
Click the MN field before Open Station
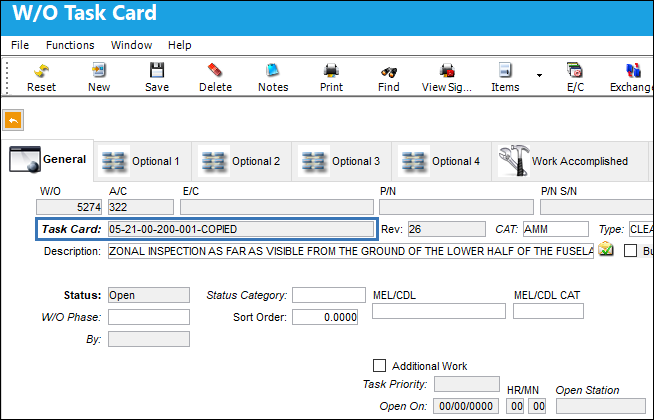pos(537,406)
